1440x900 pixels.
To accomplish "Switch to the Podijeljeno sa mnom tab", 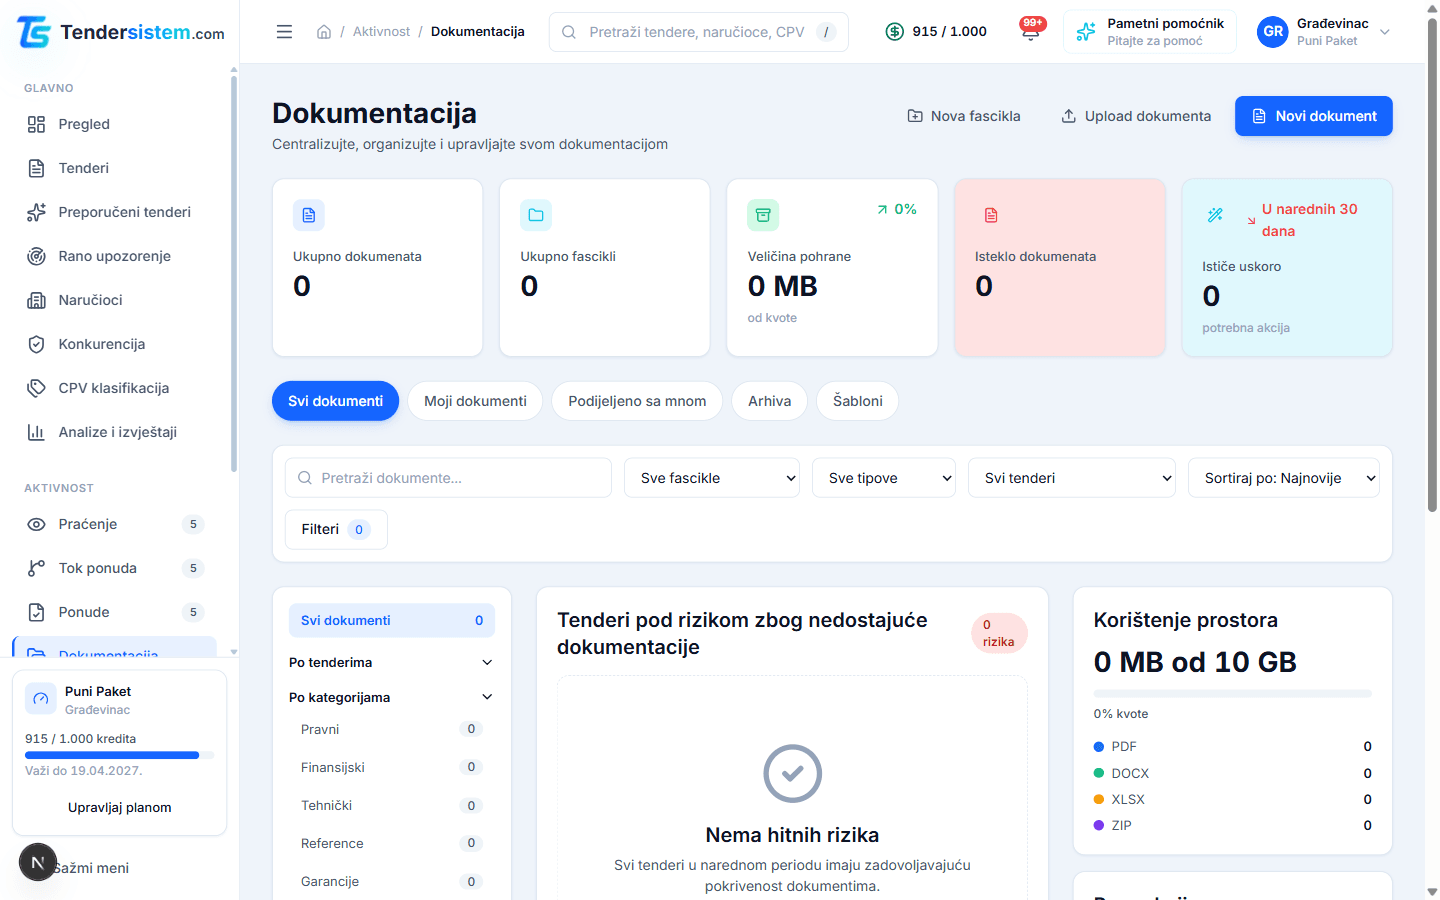I will pyautogui.click(x=637, y=401).
